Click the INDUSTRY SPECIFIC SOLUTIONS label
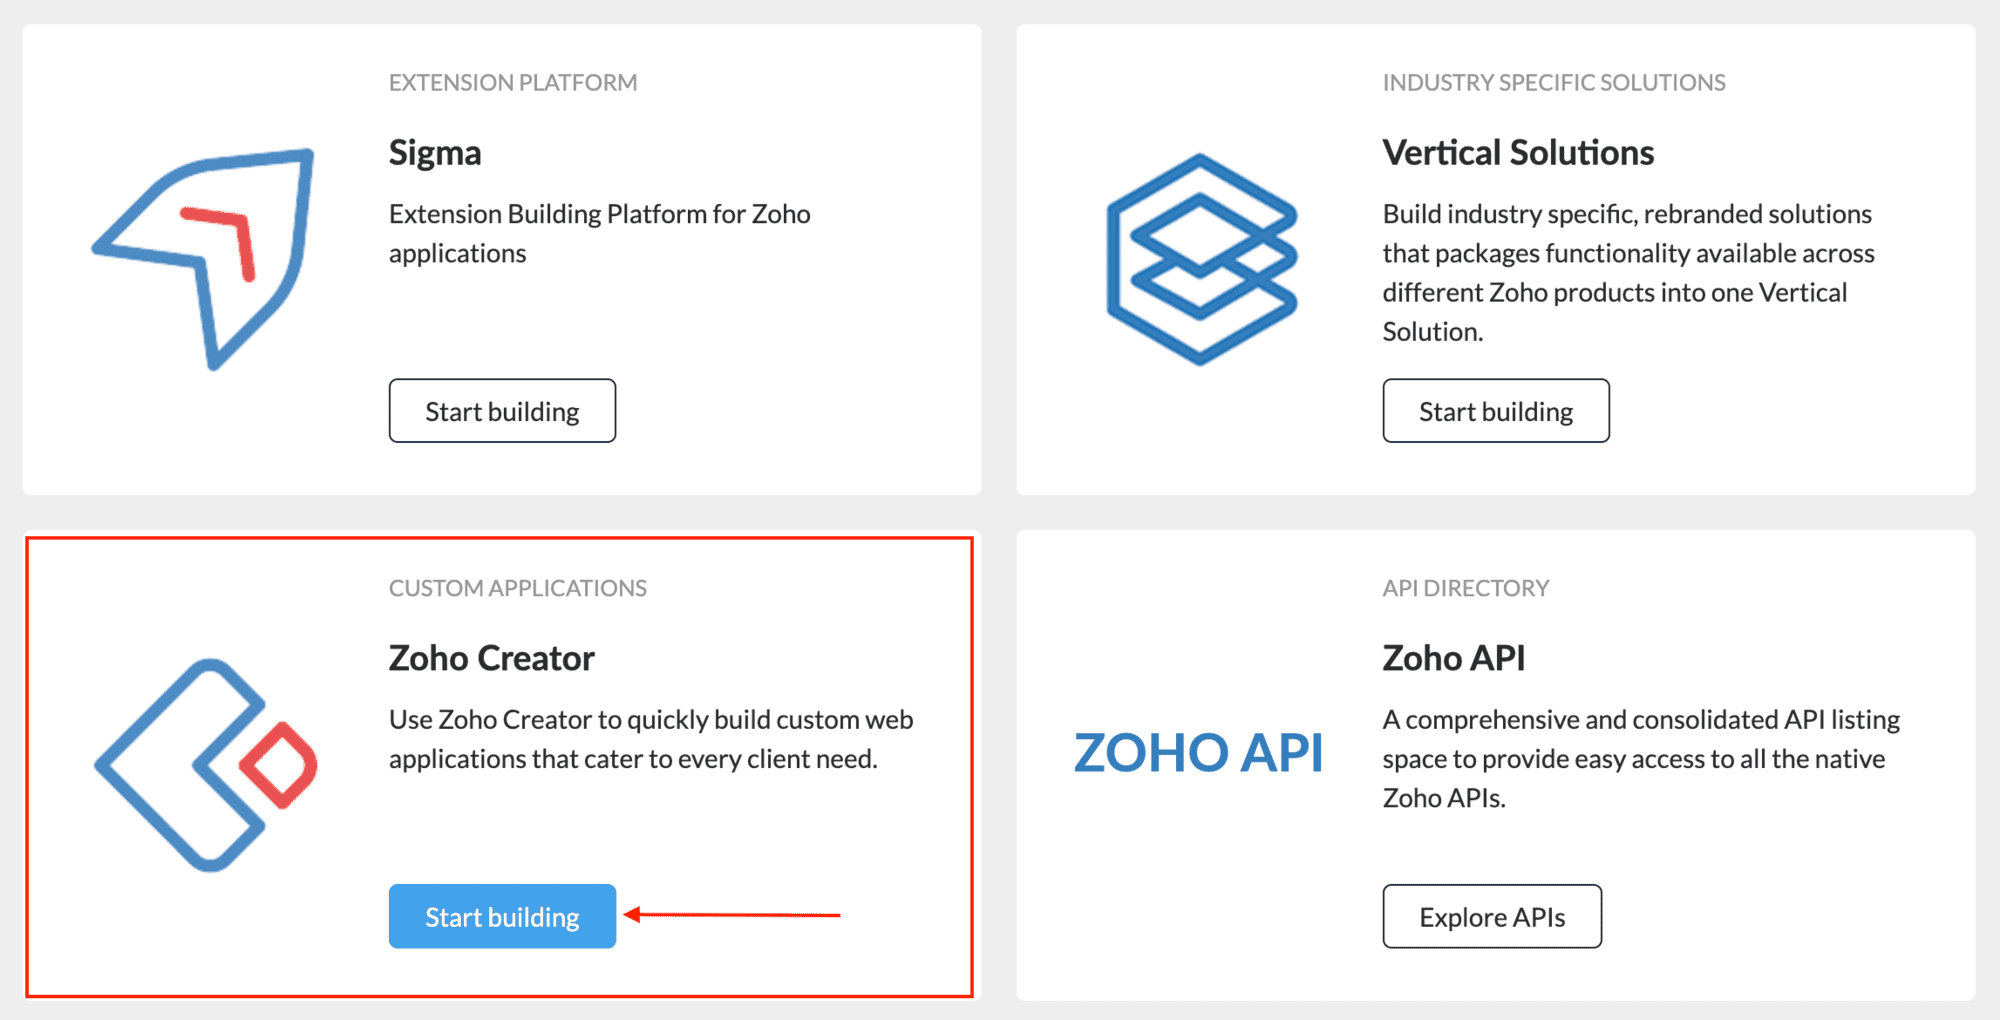This screenshot has width=2000, height=1020. pos(1554,83)
